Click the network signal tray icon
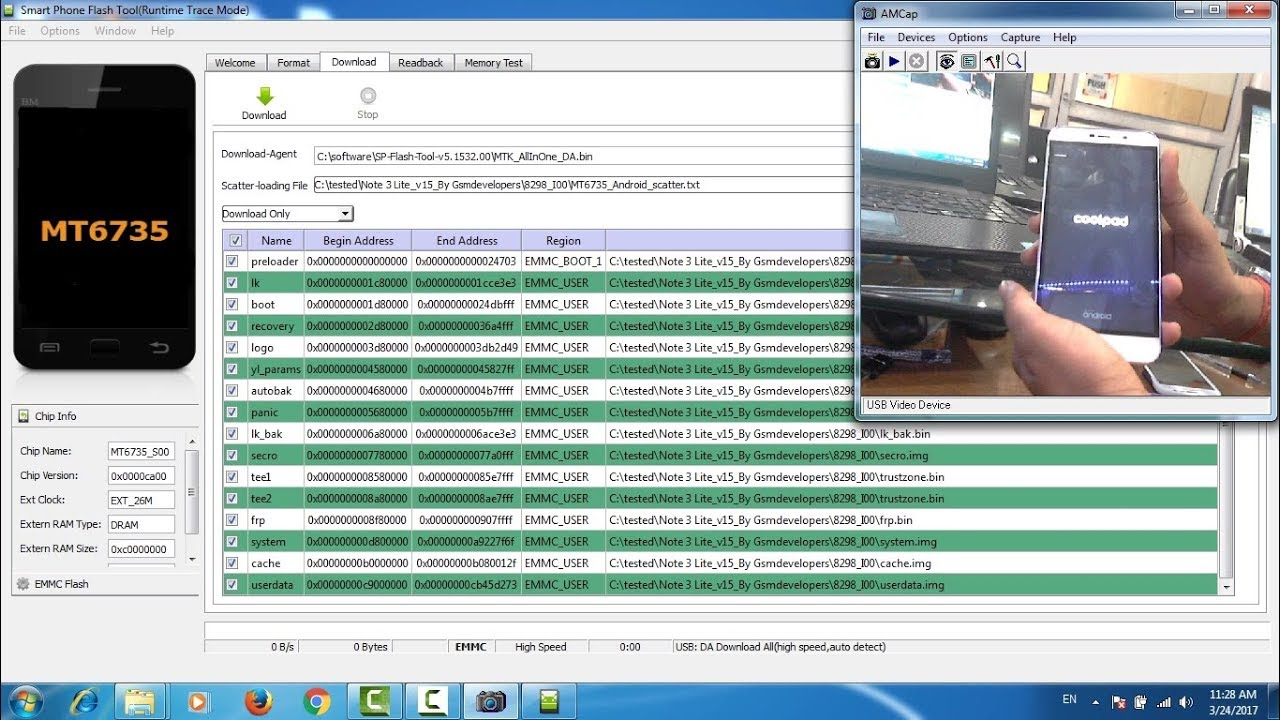1280x720 pixels. pyautogui.click(x=1163, y=701)
